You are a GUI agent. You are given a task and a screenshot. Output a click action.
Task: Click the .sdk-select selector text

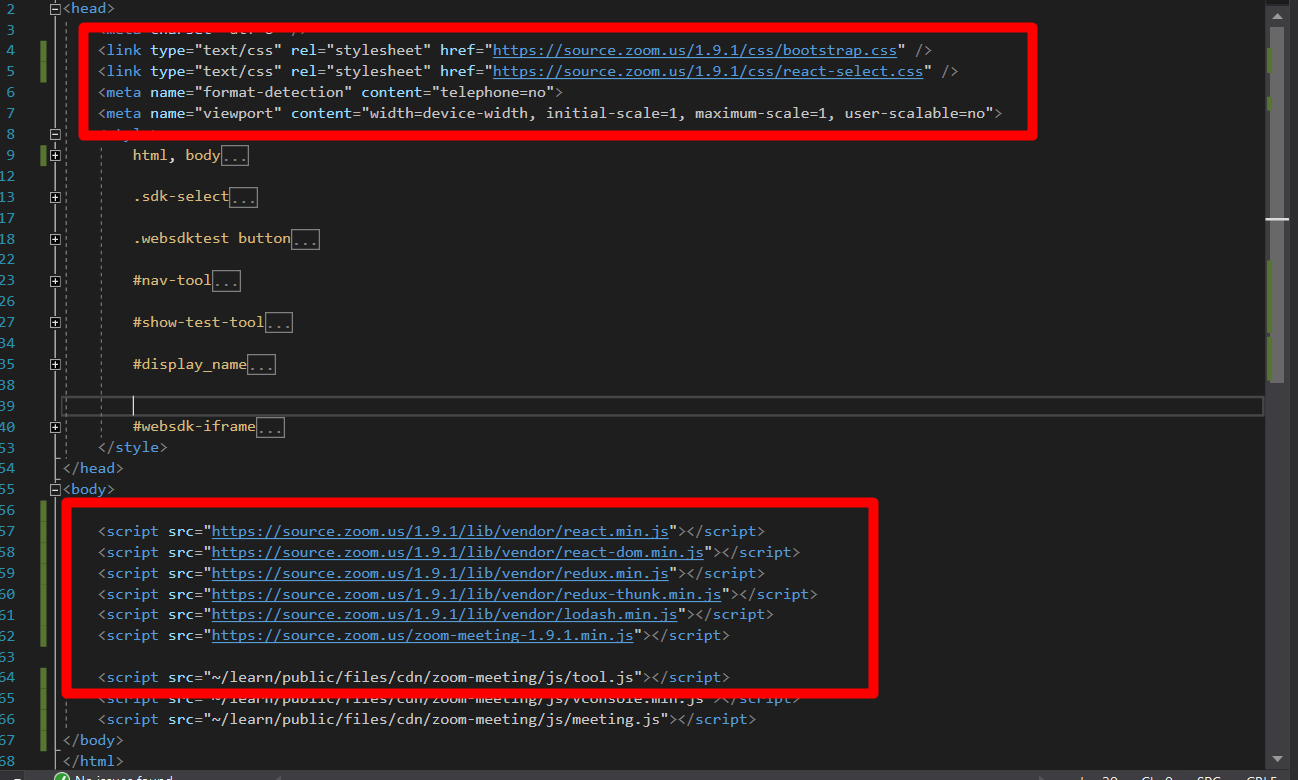181,197
